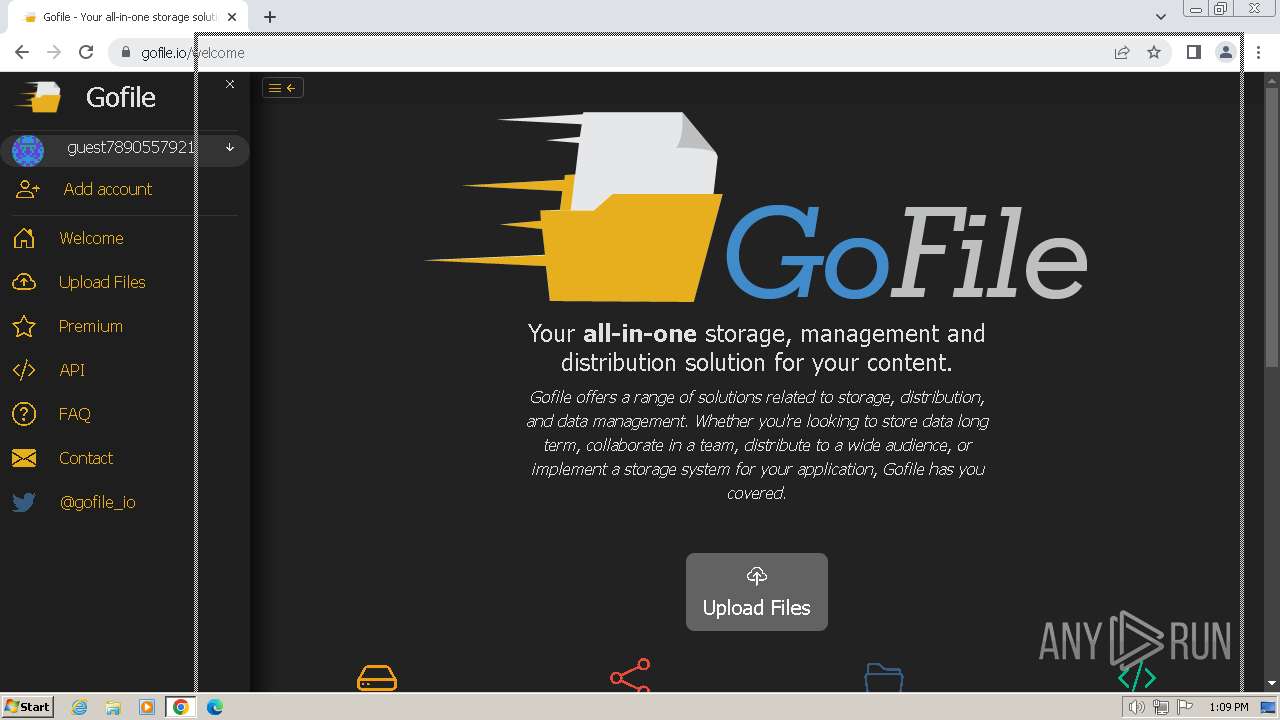The image size is (1280, 720).
Task: Click the volume speaker tray icon
Action: [x=1136, y=707]
